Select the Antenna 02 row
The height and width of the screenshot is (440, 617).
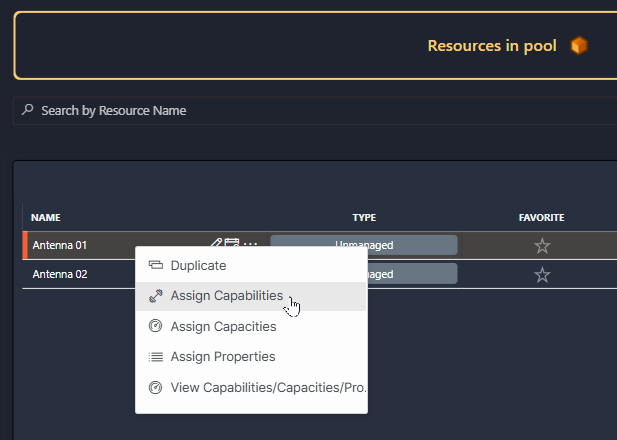point(70,274)
